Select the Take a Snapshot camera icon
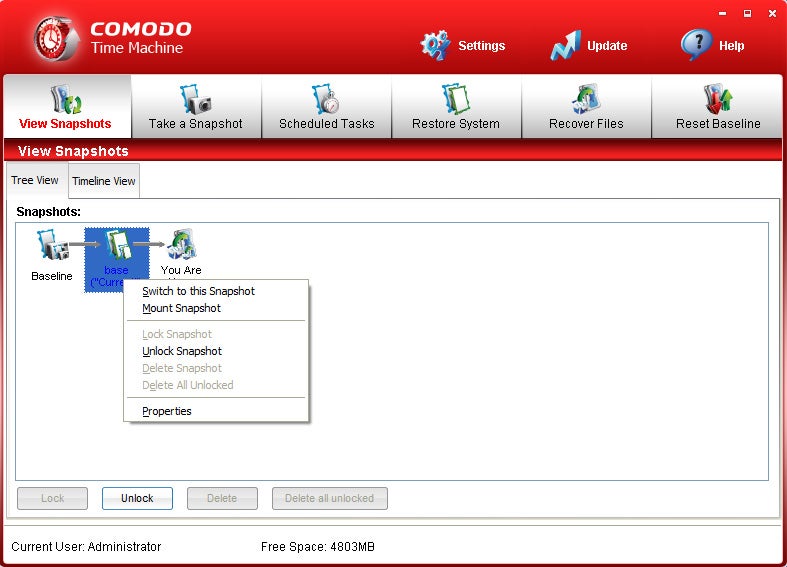The image size is (787, 567). [196, 99]
